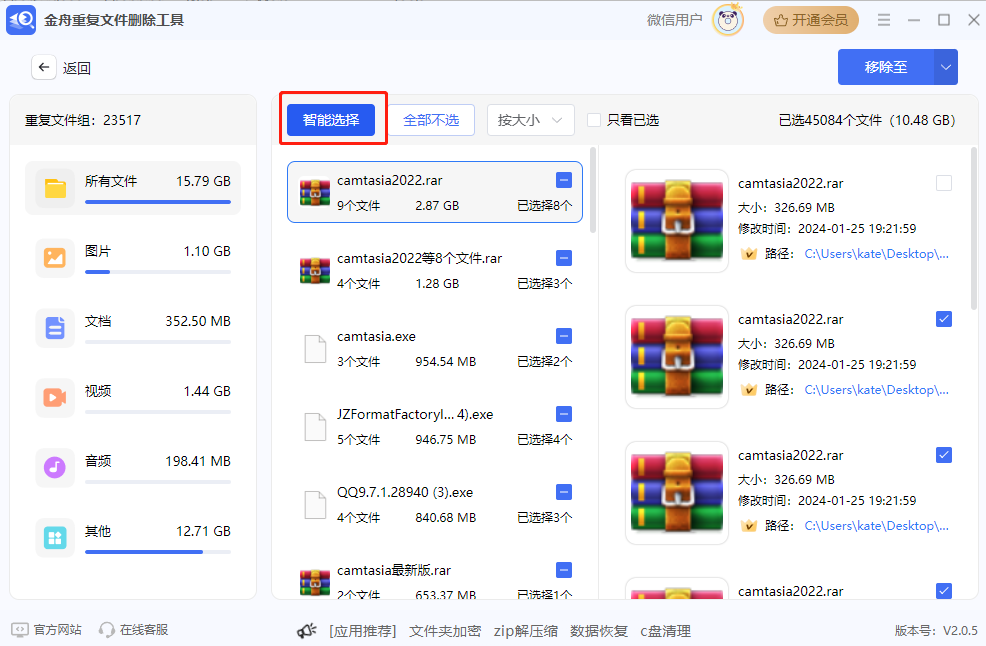This screenshot has width=986, height=646.
Task: Click the 其他 size progress bar
Action: (x=158, y=552)
